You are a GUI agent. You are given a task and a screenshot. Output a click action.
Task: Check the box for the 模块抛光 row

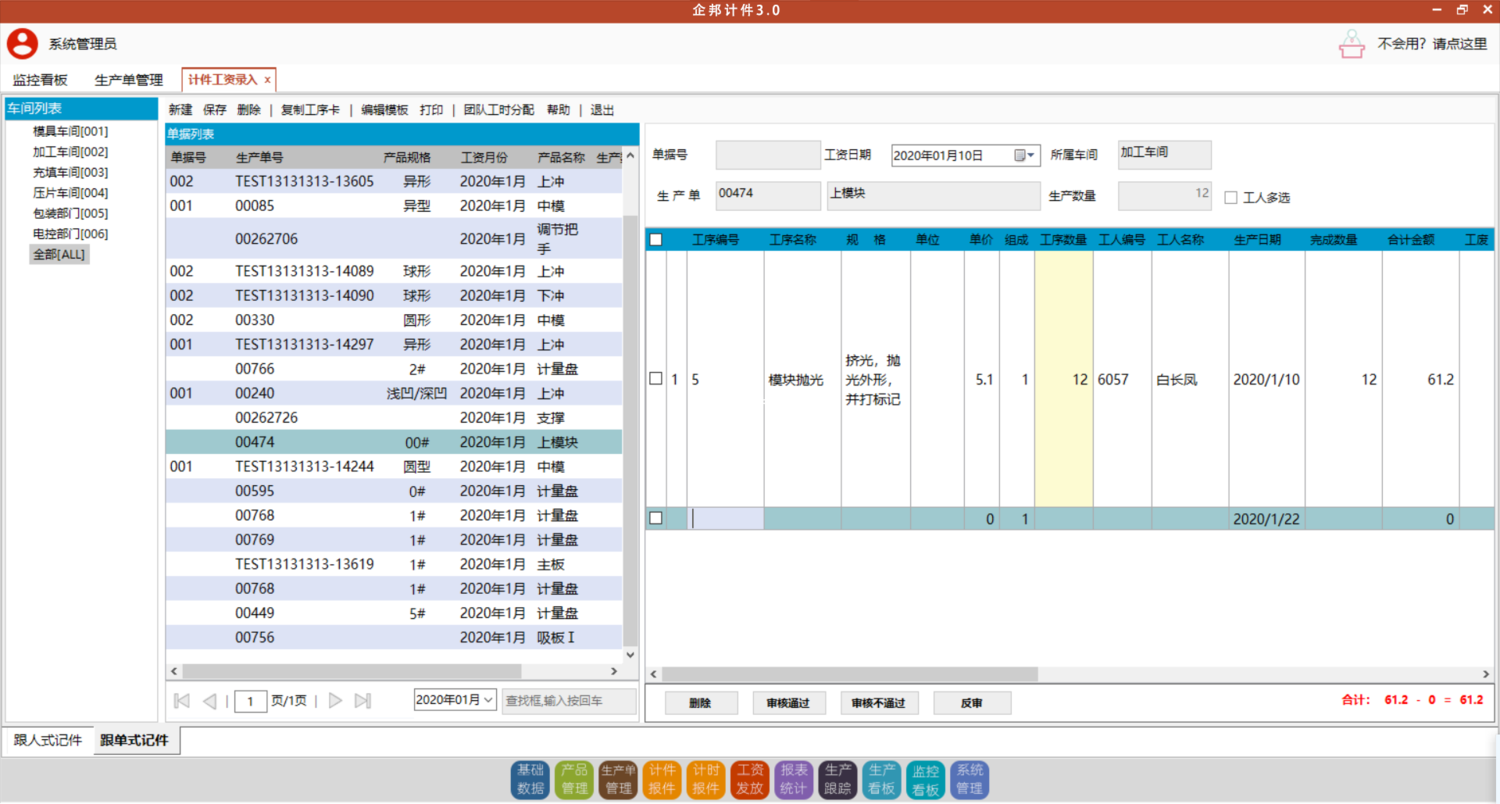tap(656, 380)
